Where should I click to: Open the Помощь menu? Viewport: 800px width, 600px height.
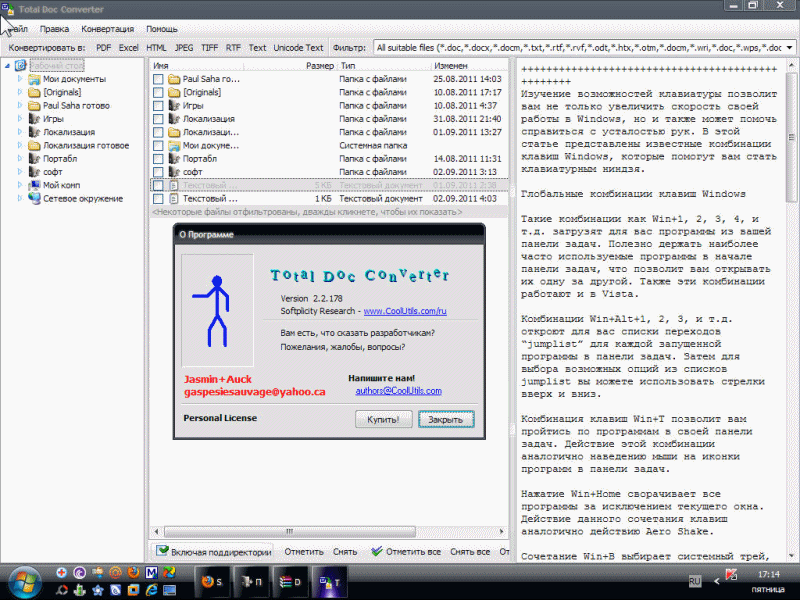162,29
